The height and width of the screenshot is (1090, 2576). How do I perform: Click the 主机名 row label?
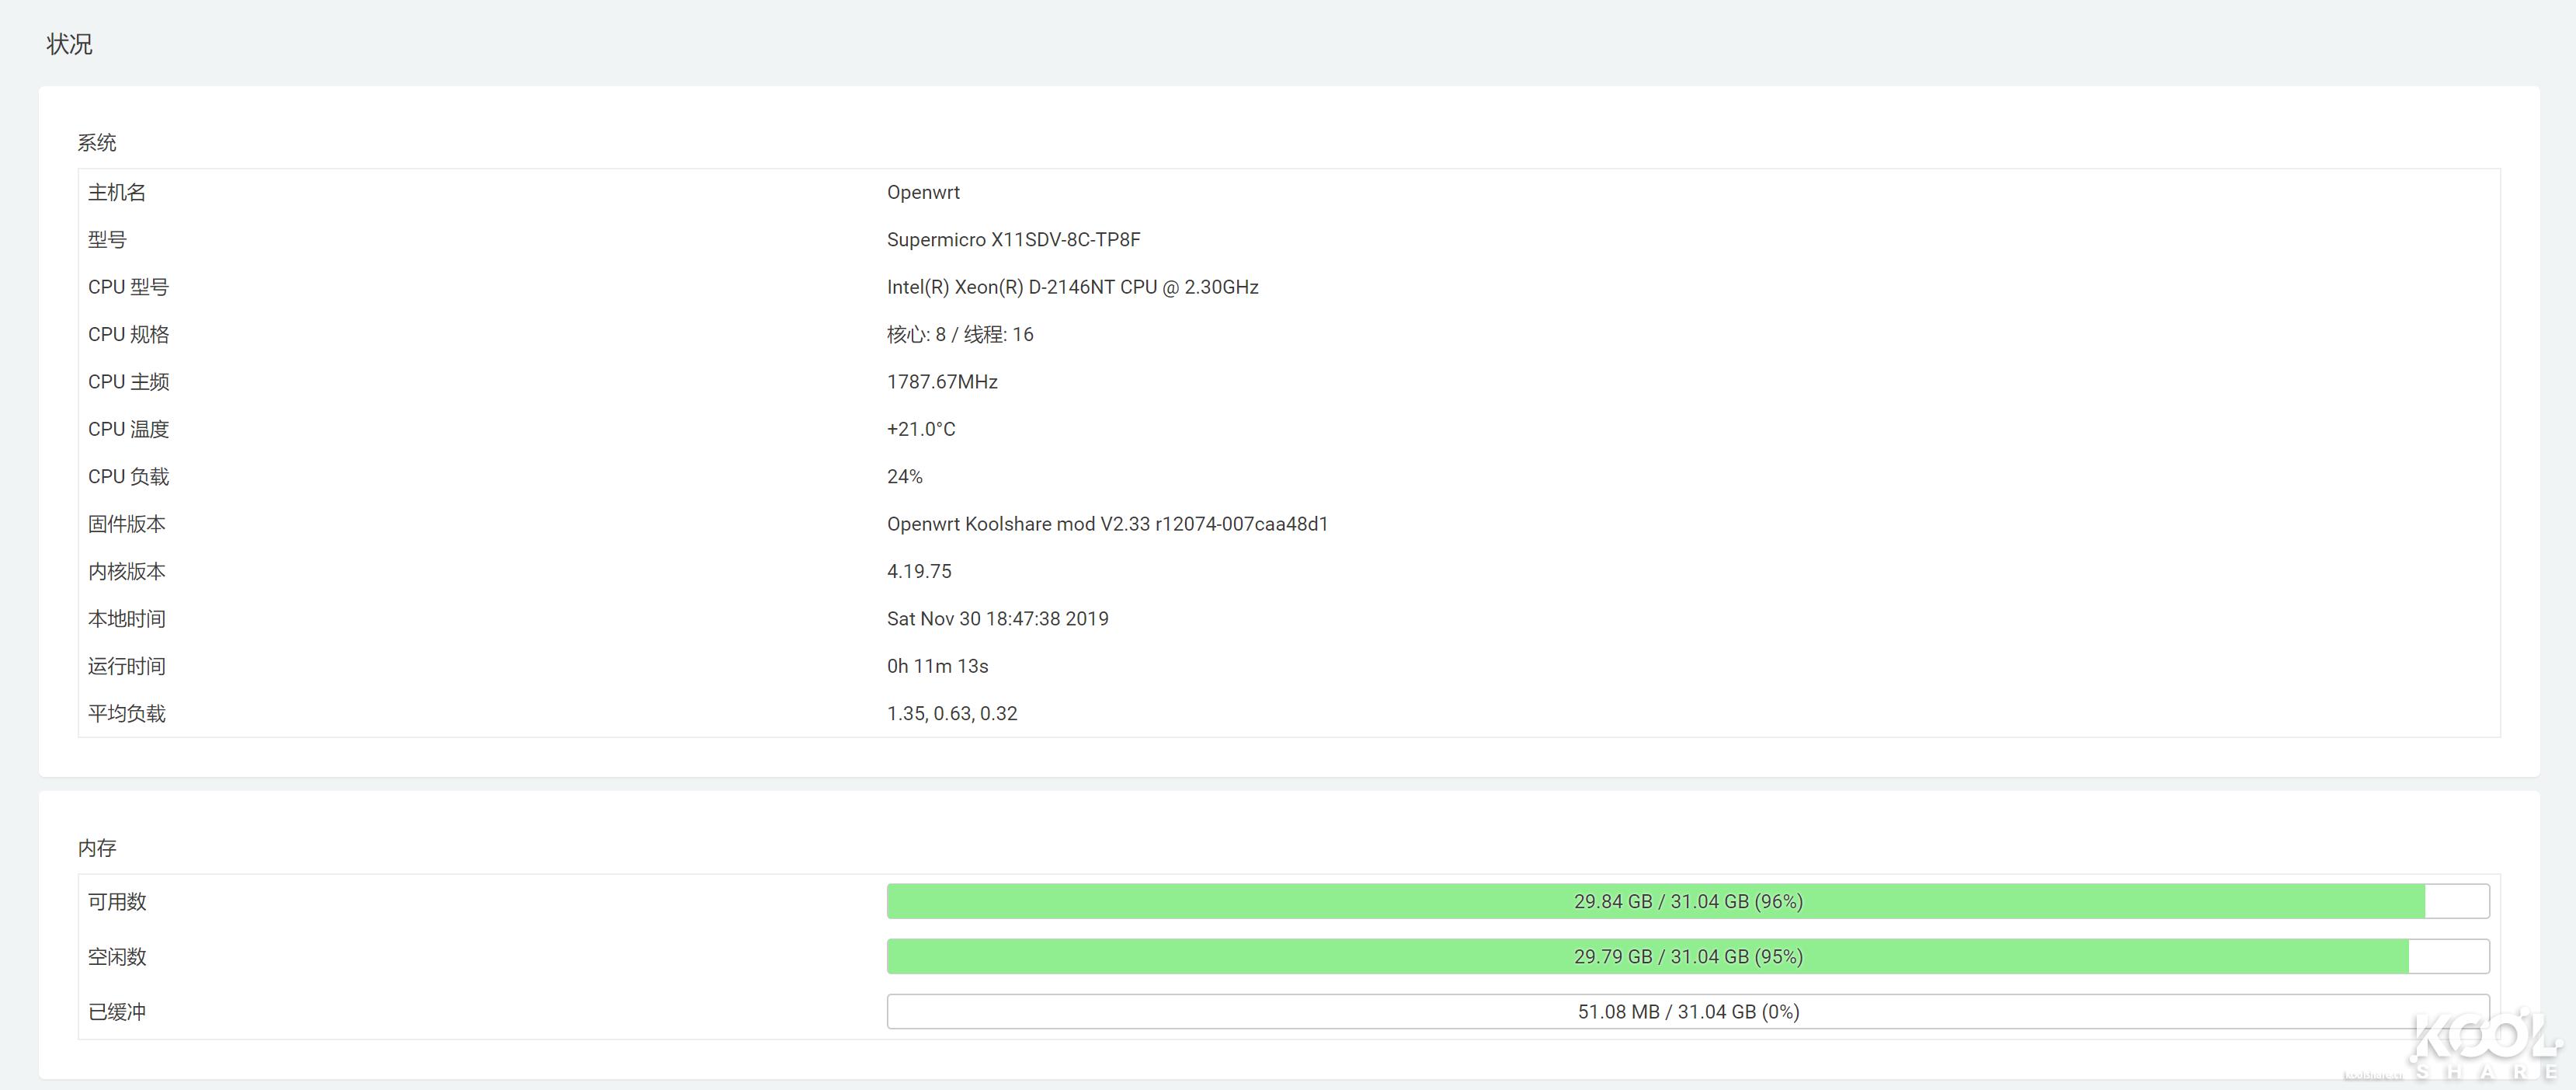117,192
